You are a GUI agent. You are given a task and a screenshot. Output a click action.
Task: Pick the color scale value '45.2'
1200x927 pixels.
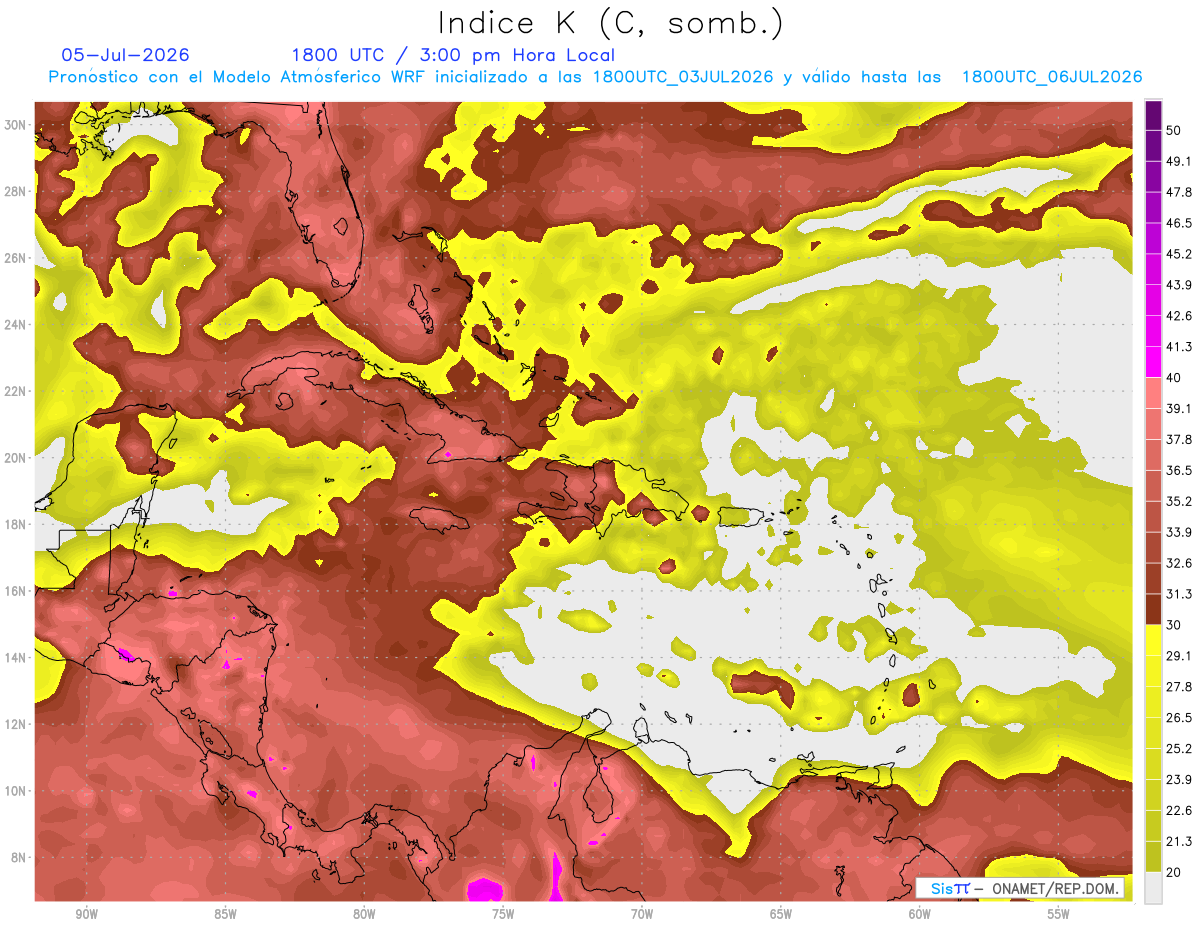coord(1179,254)
